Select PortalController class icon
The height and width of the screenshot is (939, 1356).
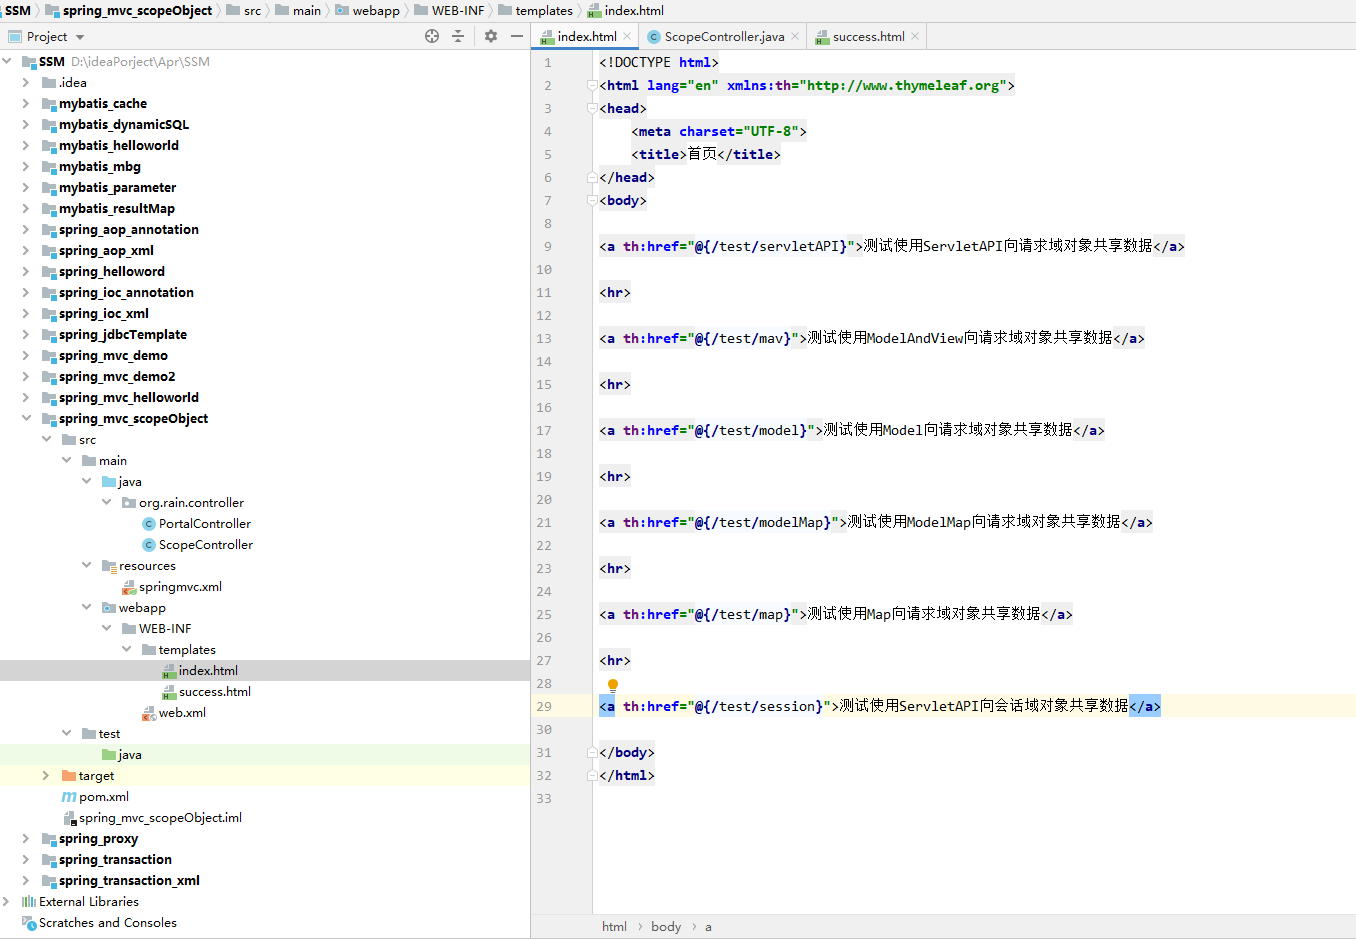(149, 524)
